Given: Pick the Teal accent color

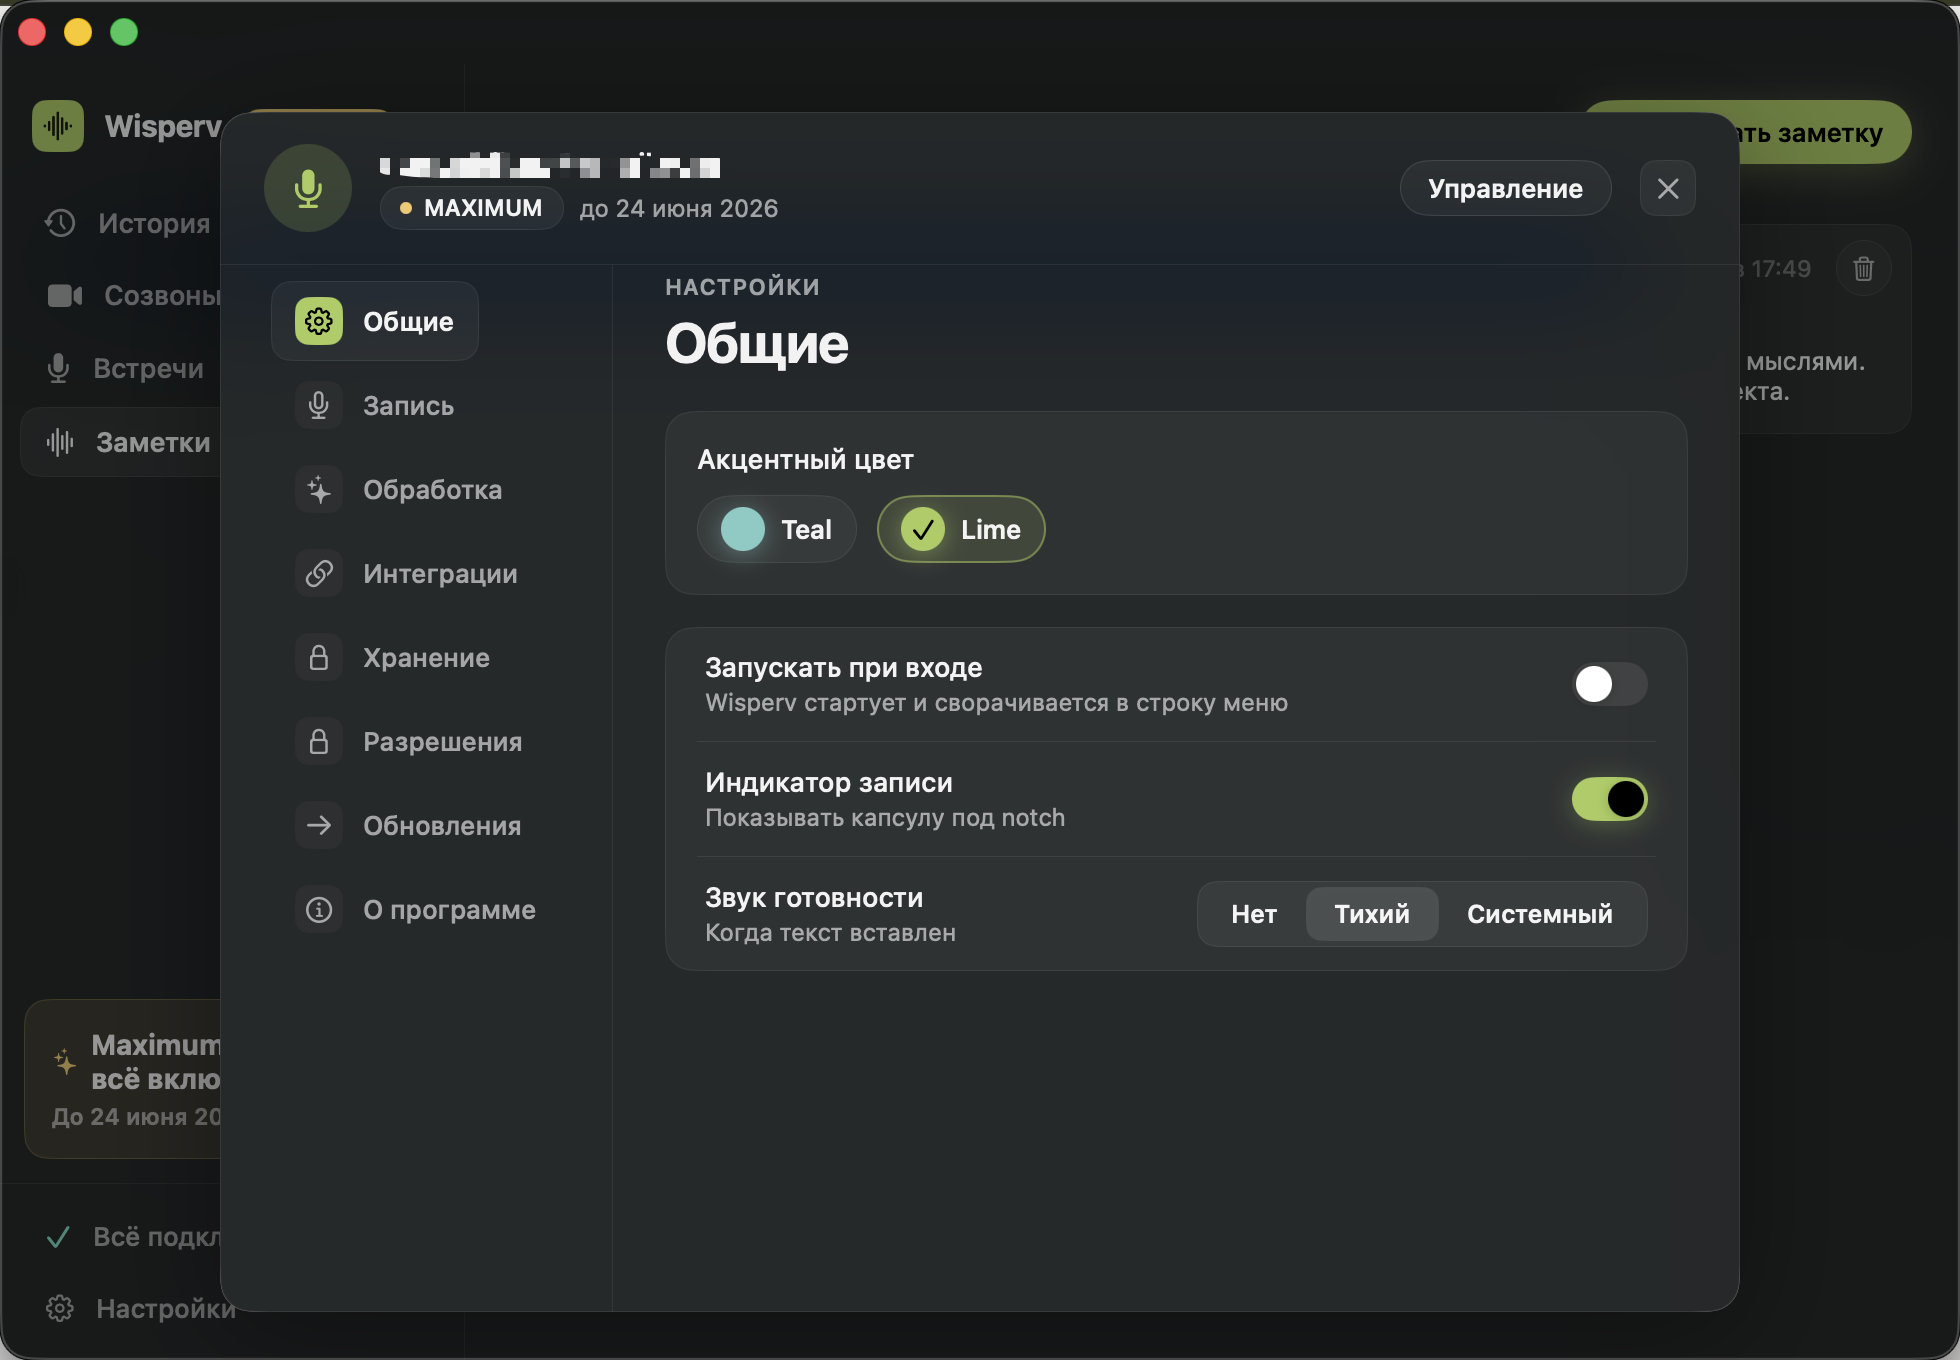Looking at the screenshot, I should pyautogui.click(x=776, y=529).
